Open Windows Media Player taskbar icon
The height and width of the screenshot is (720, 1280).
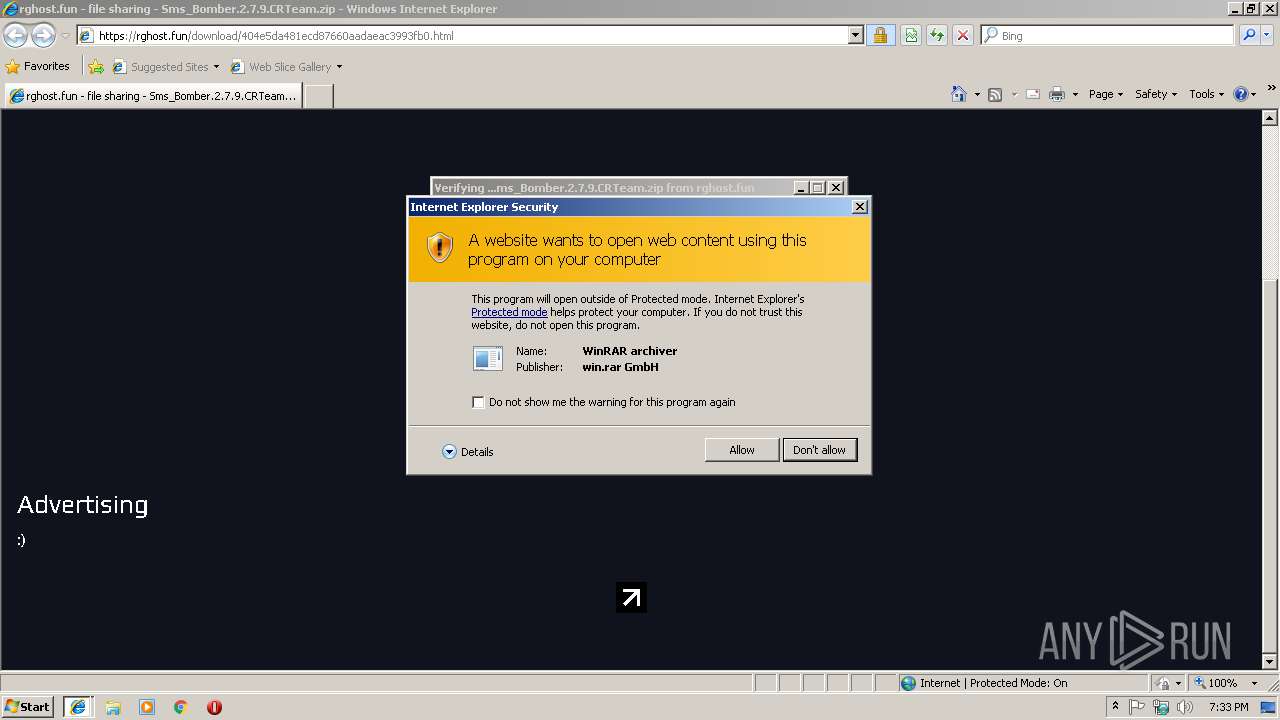(x=147, y=707)
